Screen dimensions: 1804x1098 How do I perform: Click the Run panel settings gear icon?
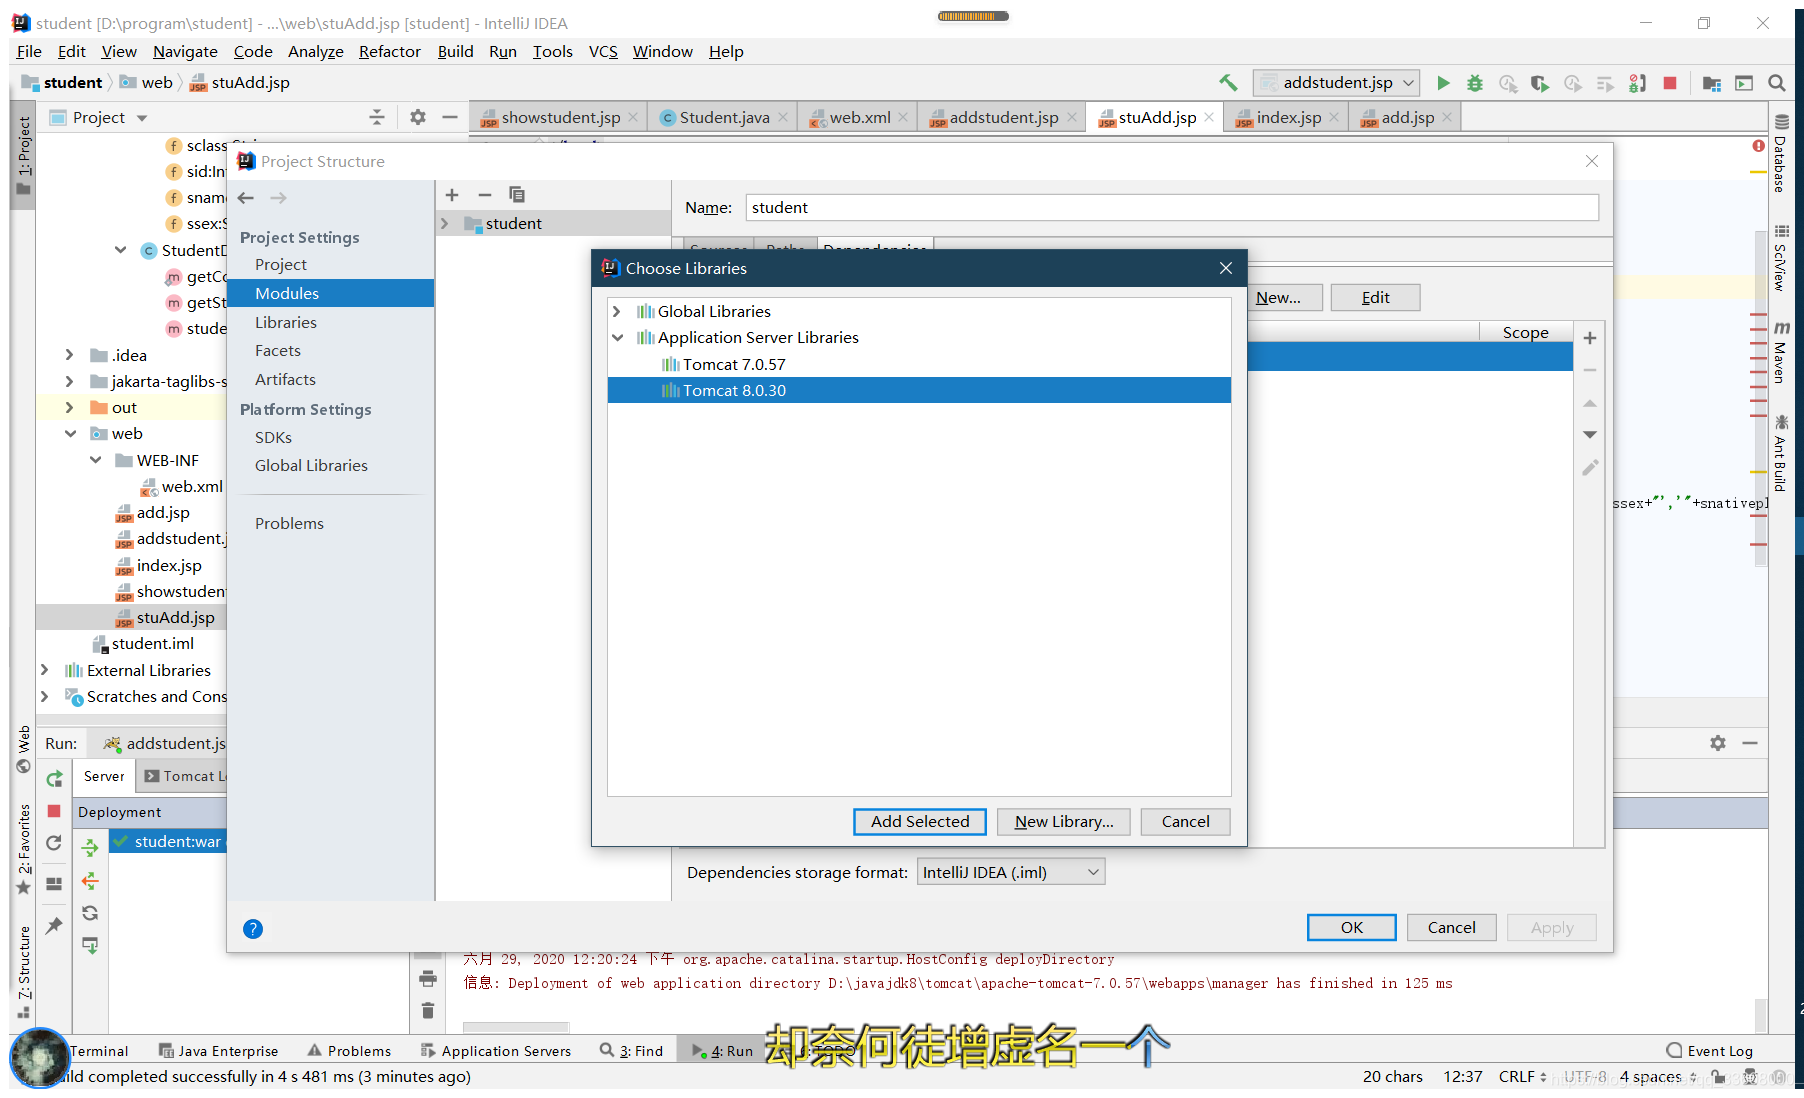point(1718,743)
